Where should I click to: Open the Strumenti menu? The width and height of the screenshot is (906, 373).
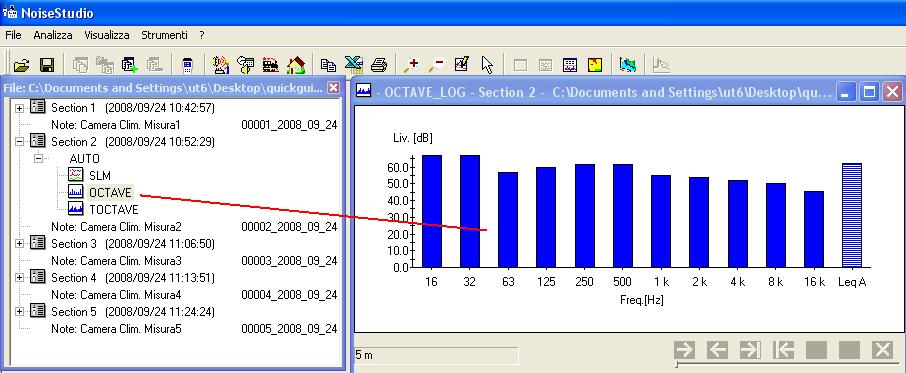164,35
